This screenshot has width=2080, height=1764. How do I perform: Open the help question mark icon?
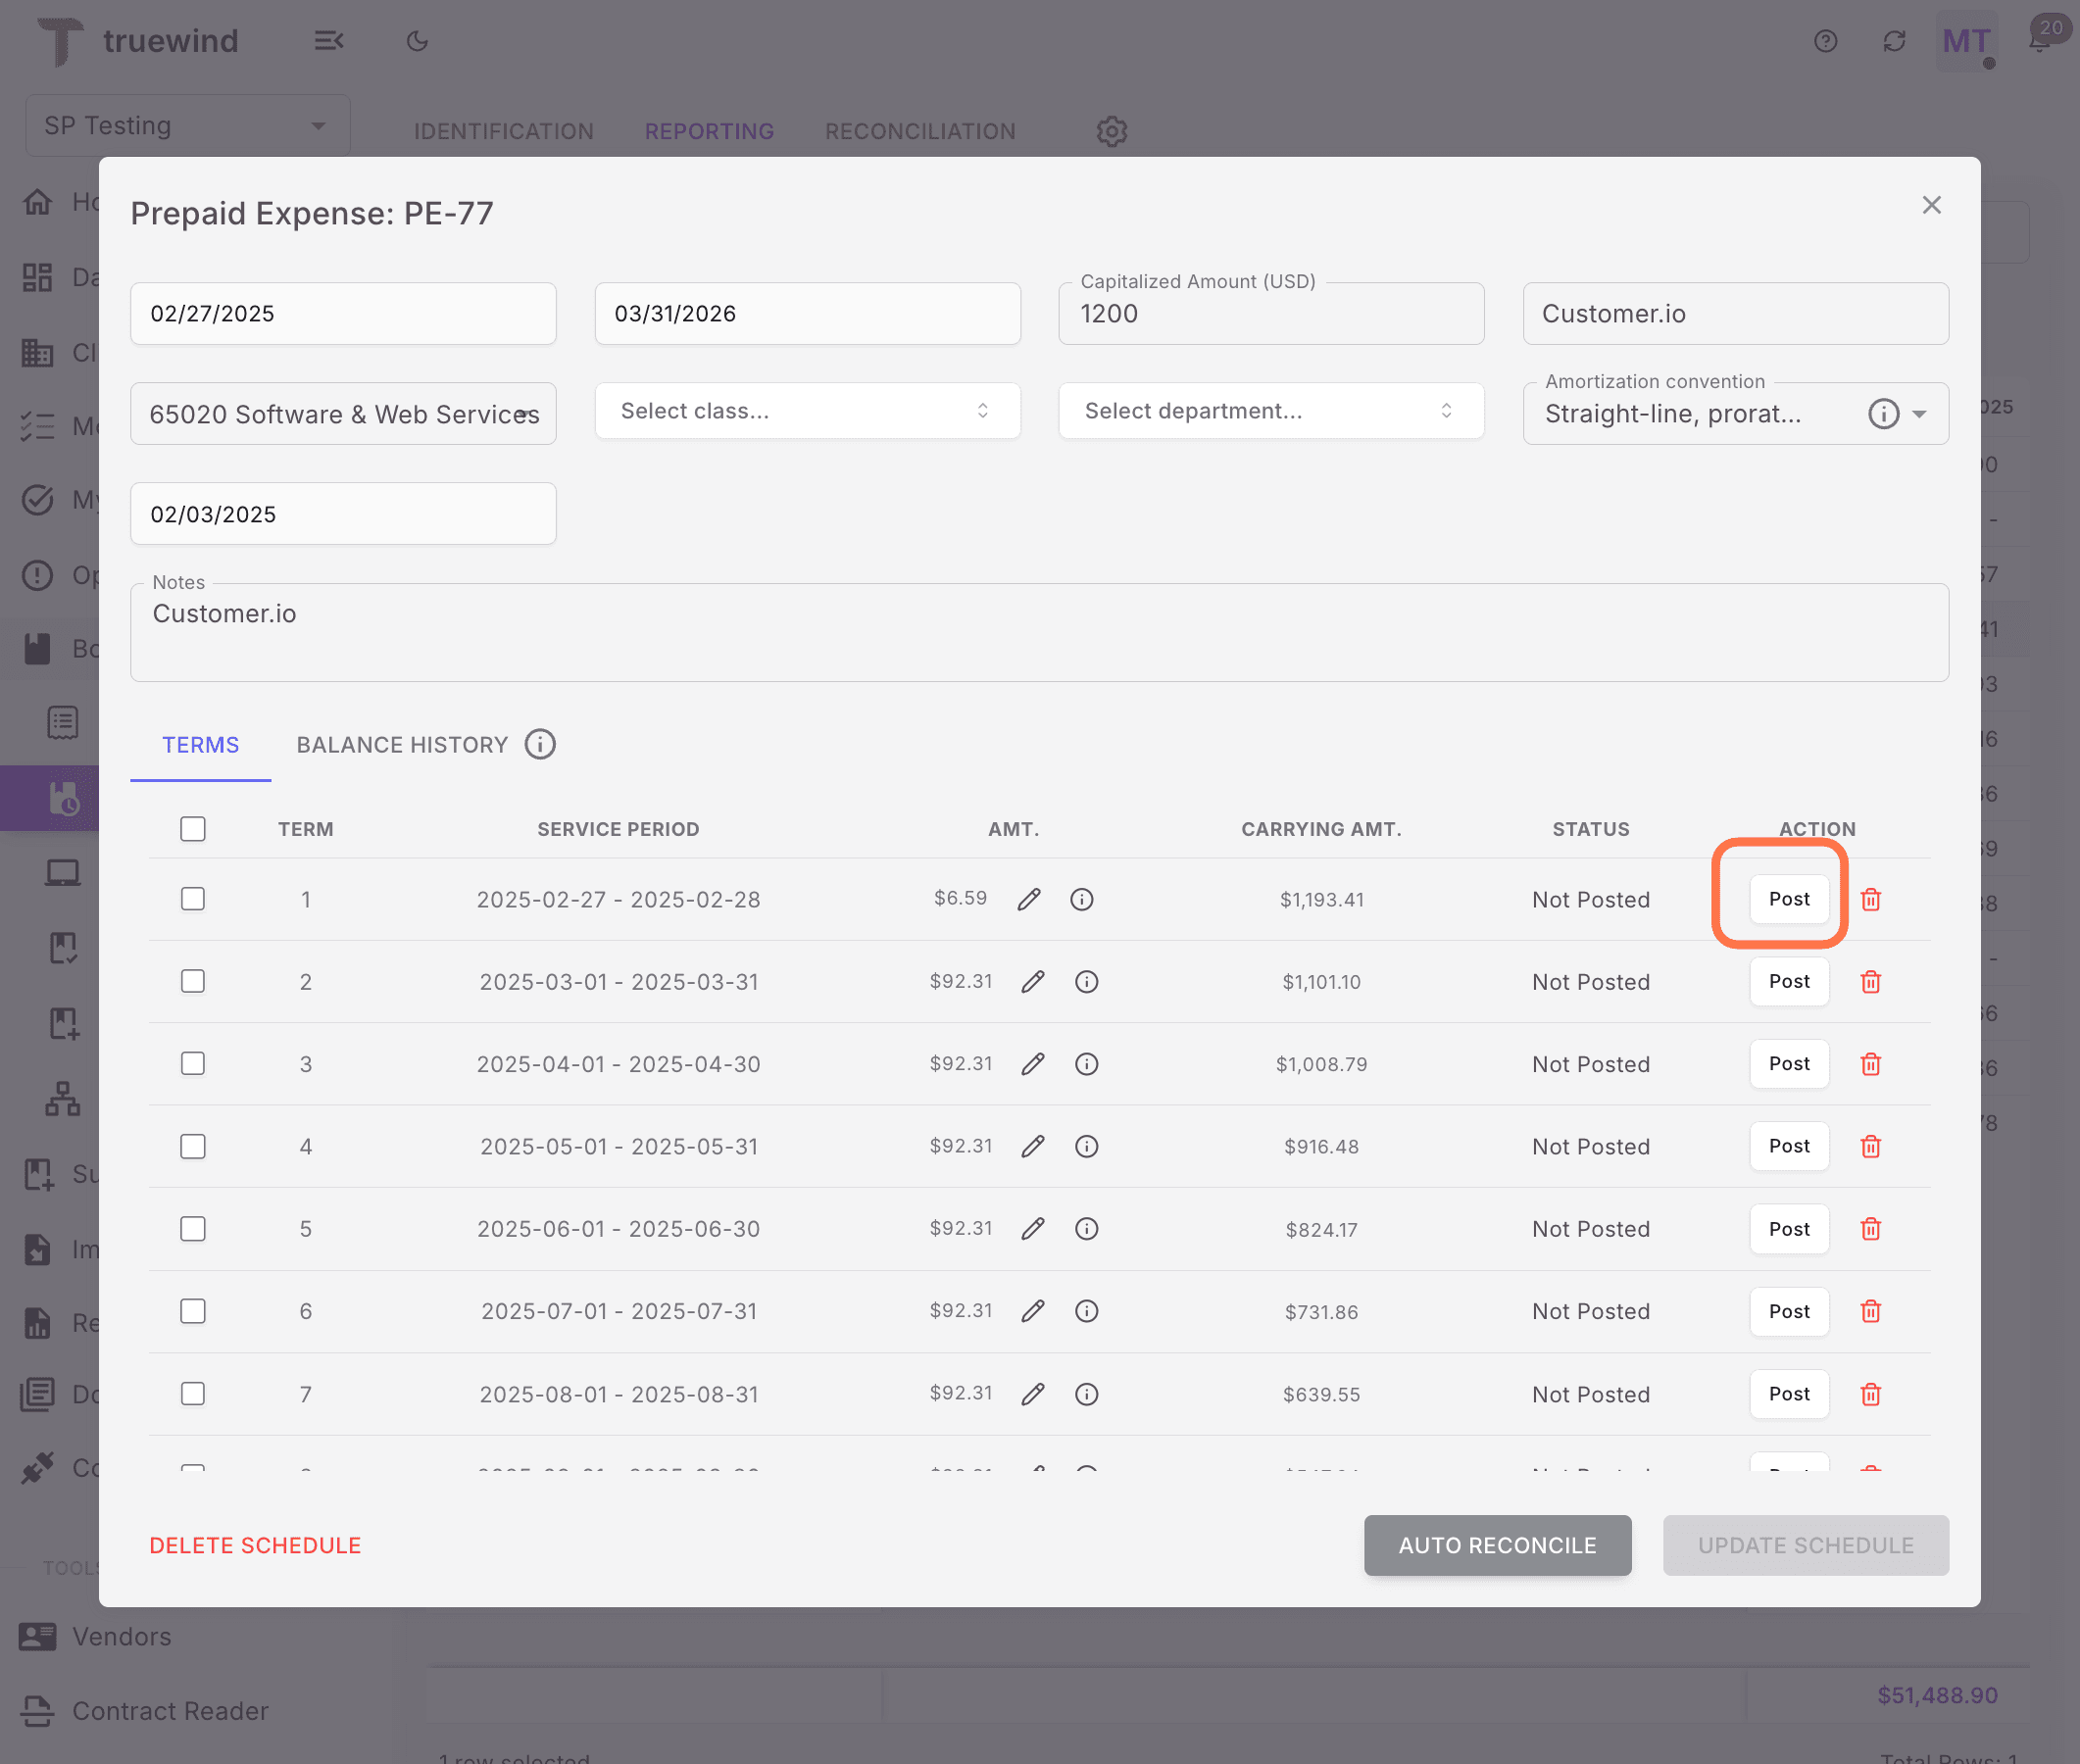(1826, 41)
